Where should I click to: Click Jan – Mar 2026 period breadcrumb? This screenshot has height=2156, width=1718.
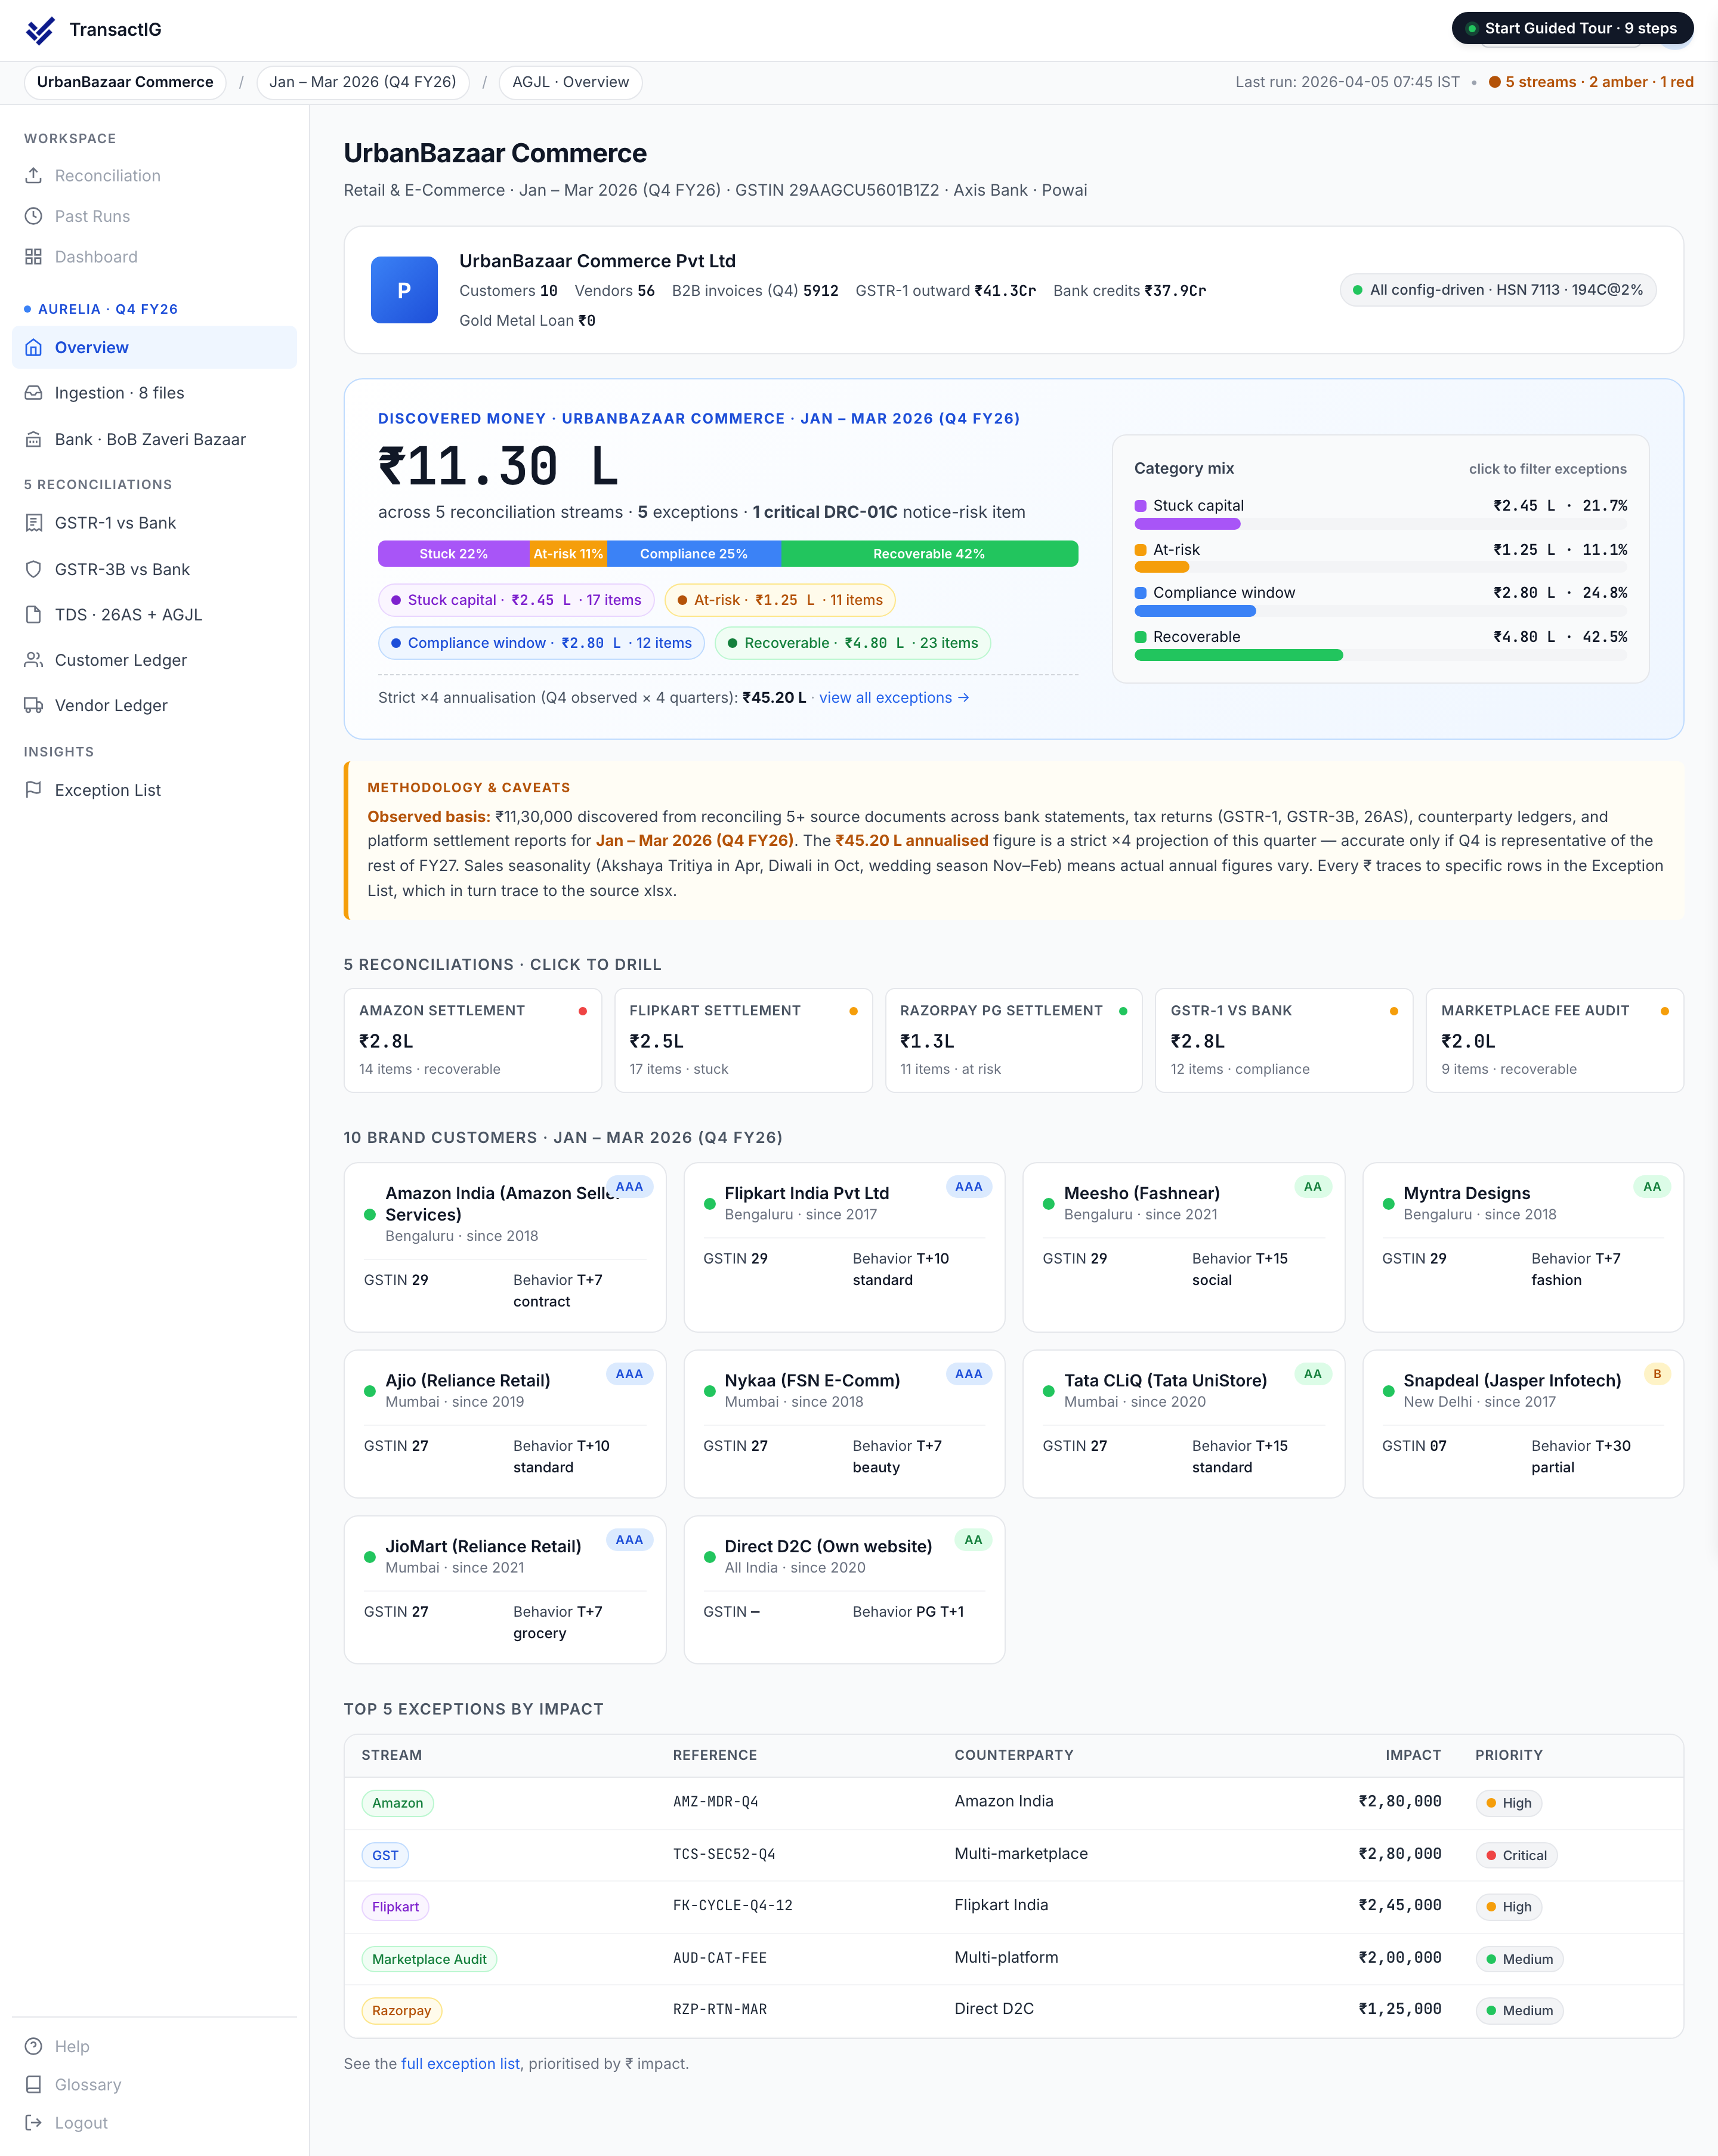pos(363,82)
